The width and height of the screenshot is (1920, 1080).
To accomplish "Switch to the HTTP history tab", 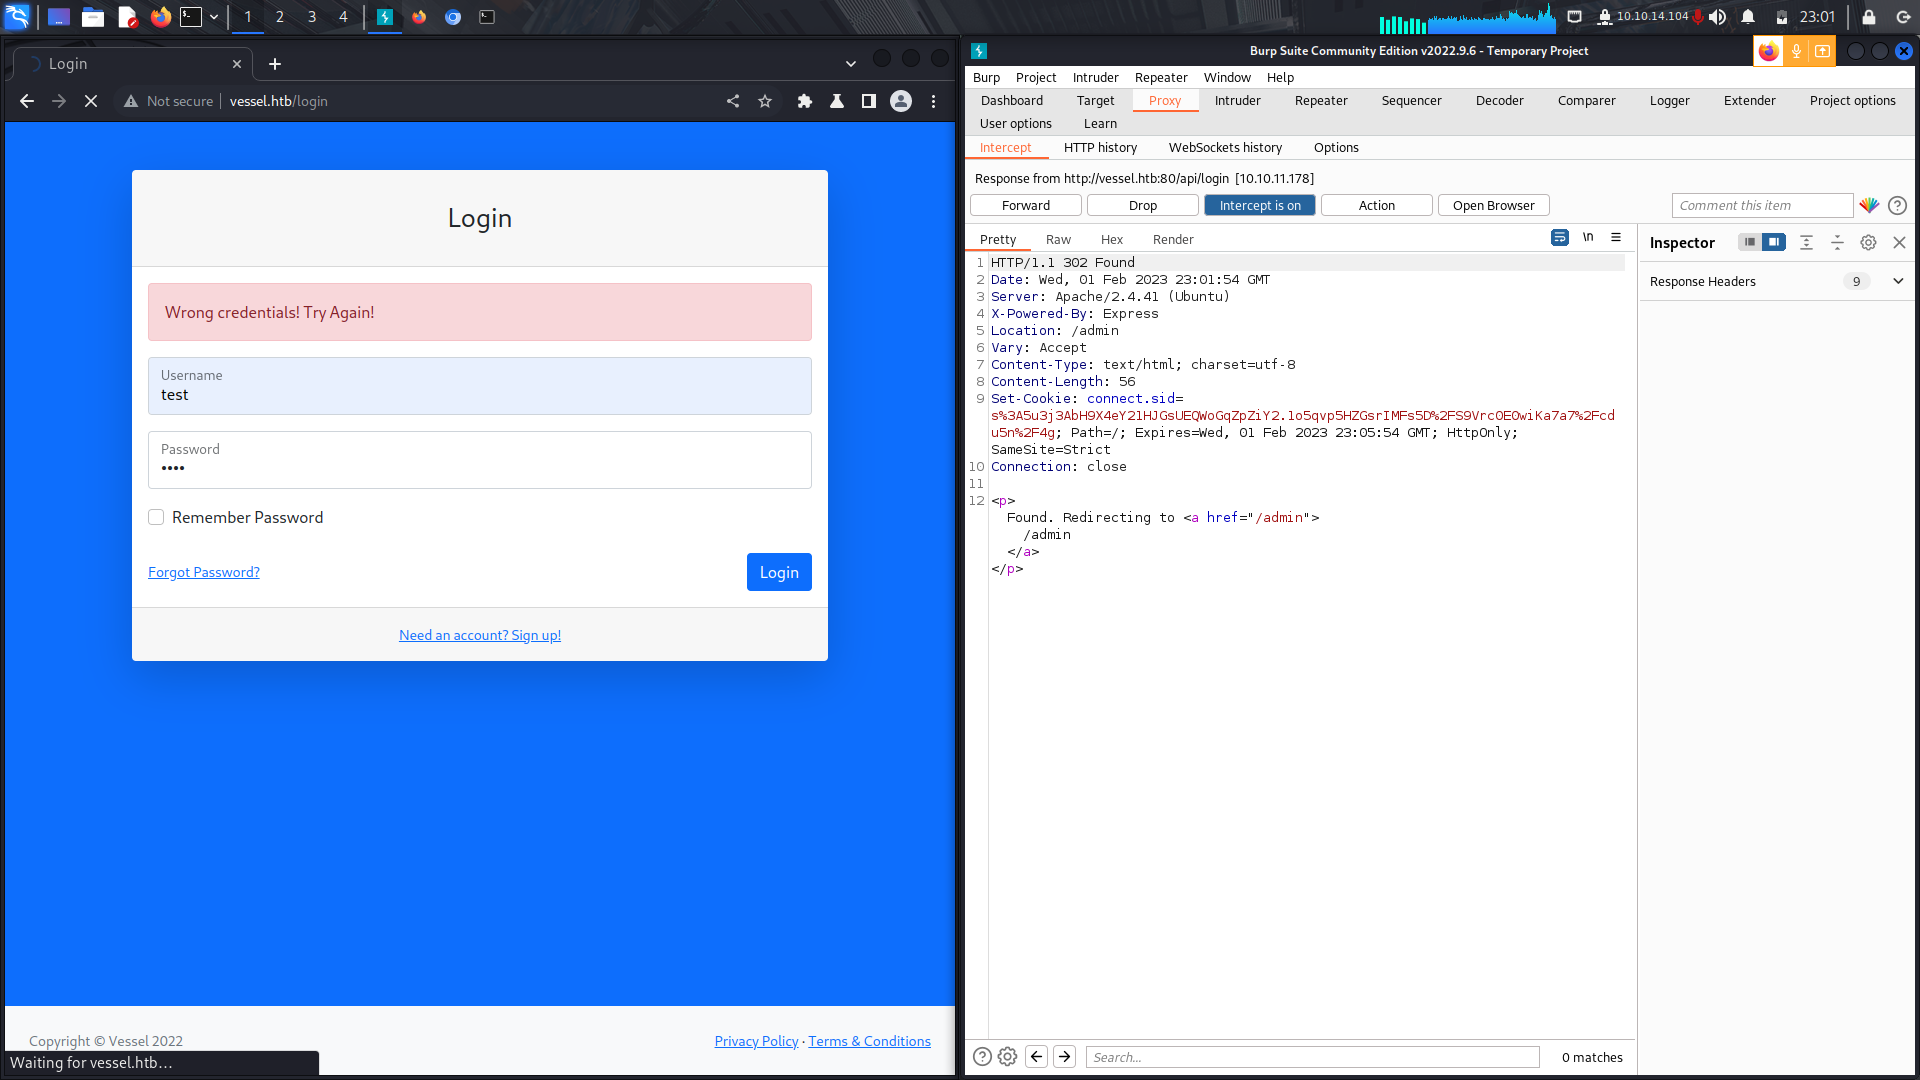I will coord(1100,147).
